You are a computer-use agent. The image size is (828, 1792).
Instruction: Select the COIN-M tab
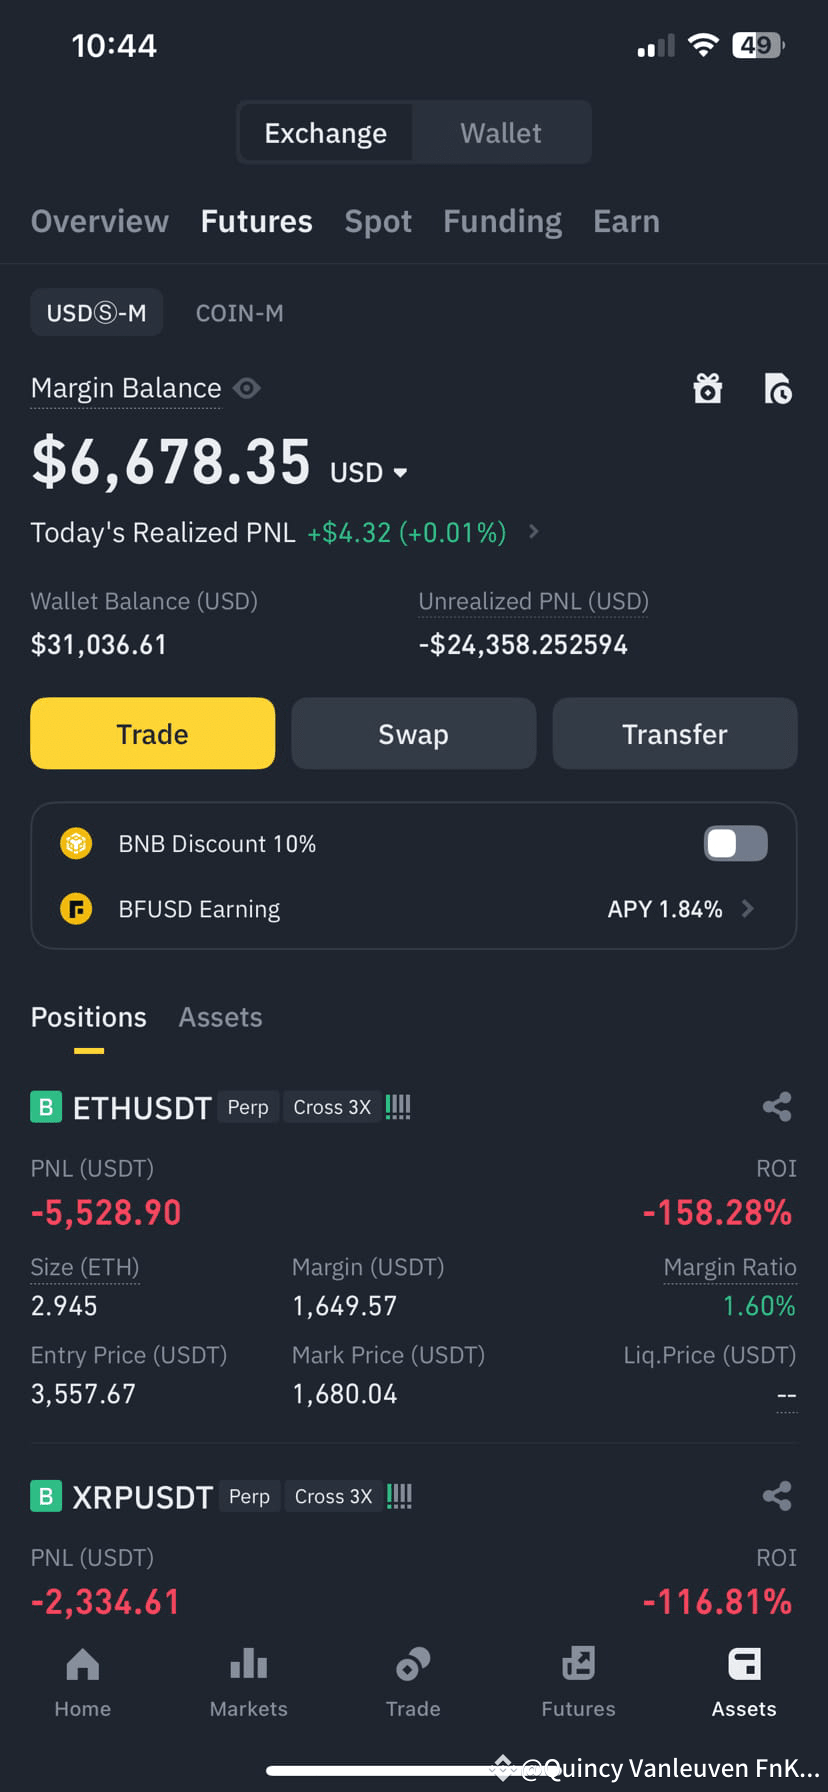coord(239,313)
